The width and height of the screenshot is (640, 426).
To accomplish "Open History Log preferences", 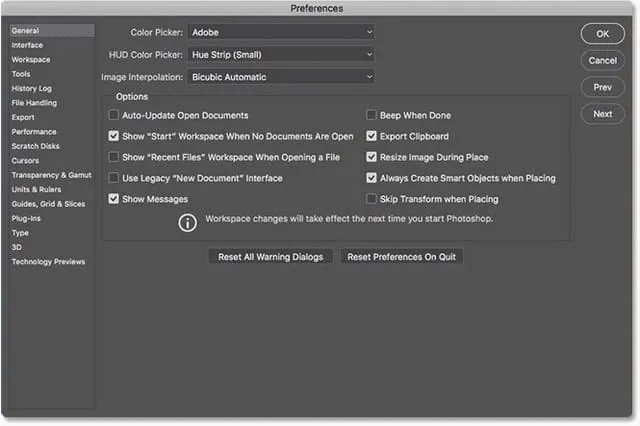I will pyautogui.click(x=32, y=89).
